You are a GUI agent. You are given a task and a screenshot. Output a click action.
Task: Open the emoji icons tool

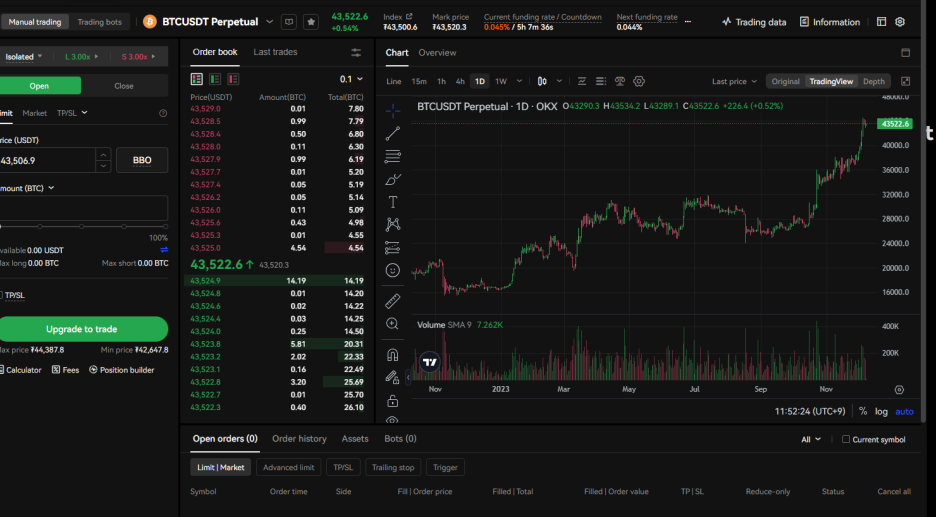(x=393, y=270)
